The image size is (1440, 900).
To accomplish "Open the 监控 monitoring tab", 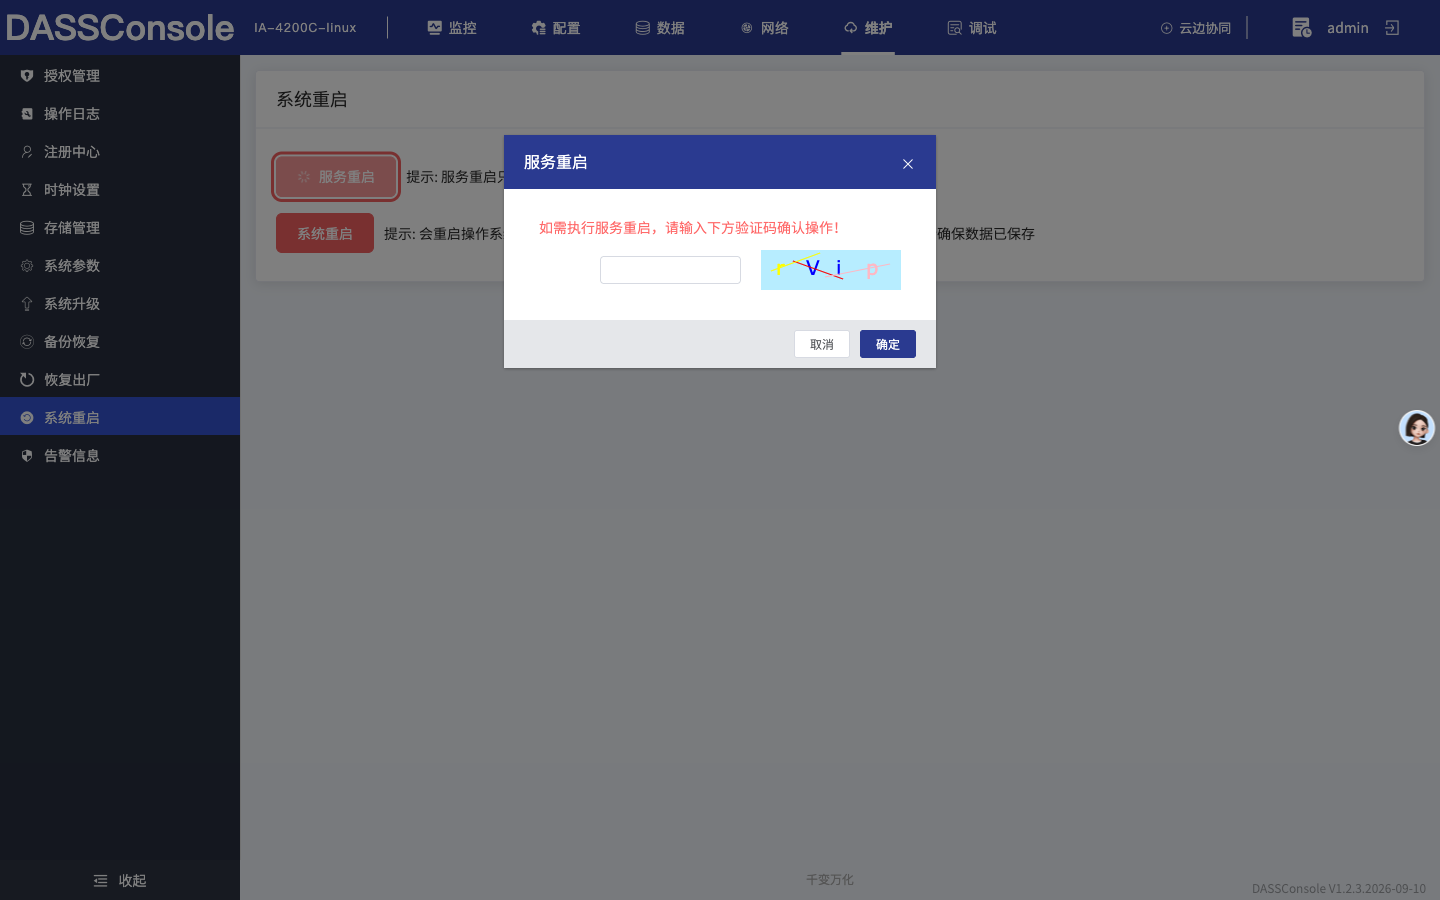I will (x=452, y=28).
